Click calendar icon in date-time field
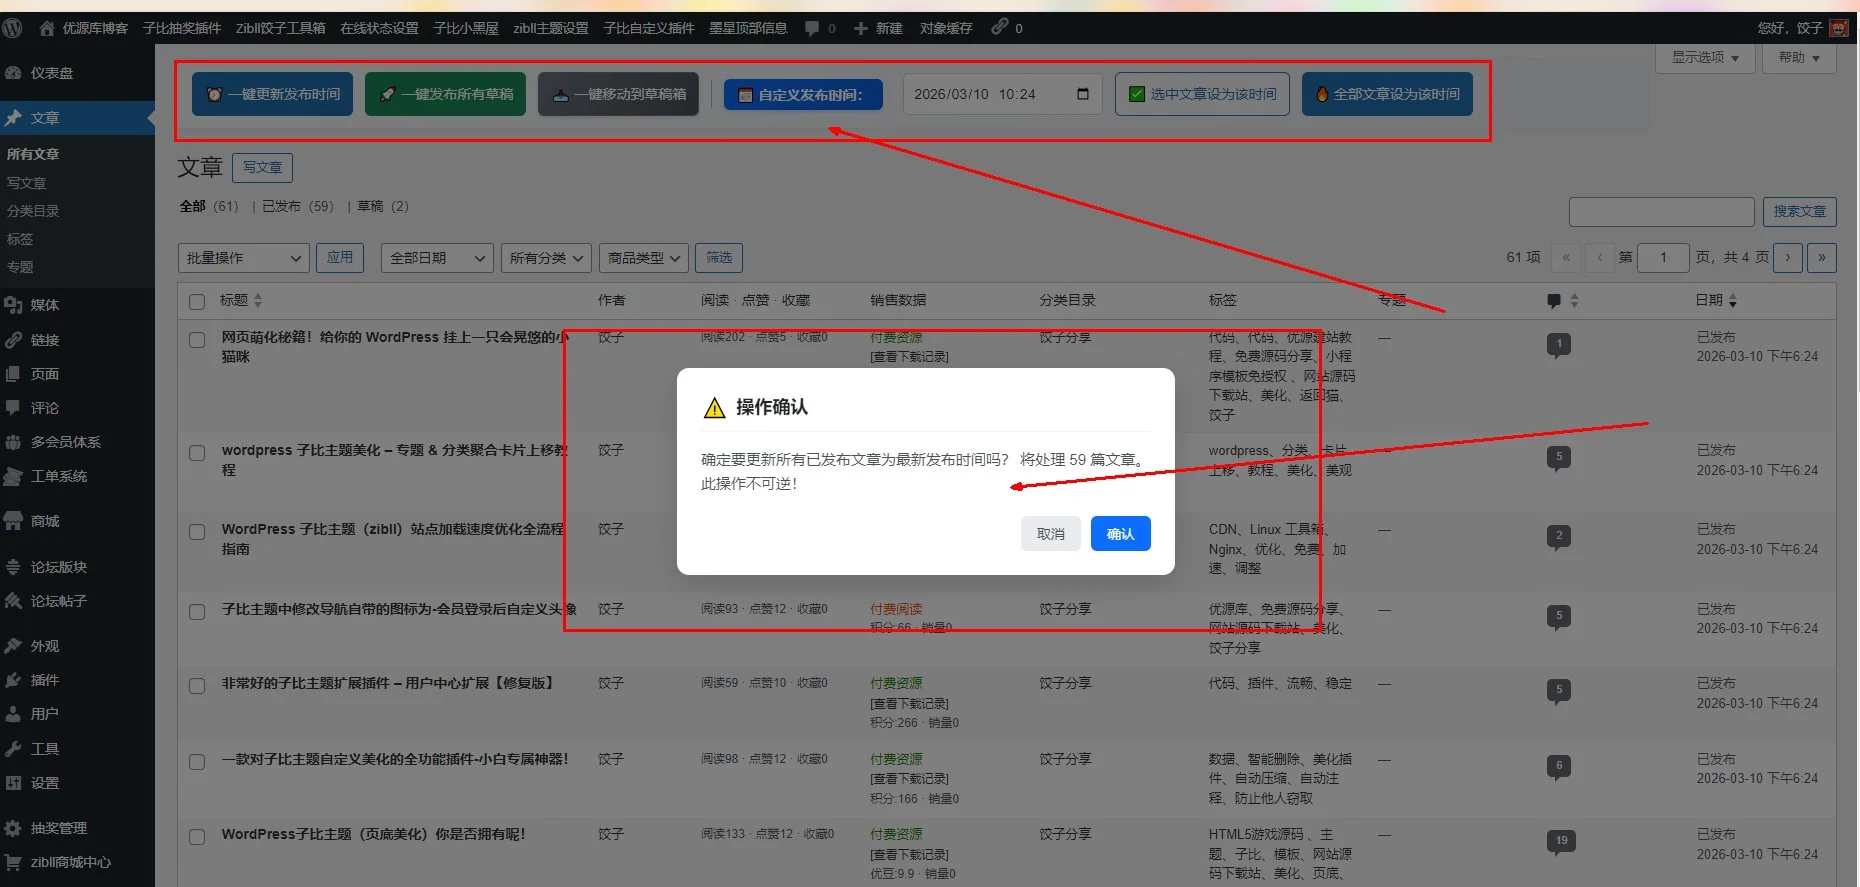Image resolution: width=1860 pixels, height=887 pixels. coord(1083,94)
